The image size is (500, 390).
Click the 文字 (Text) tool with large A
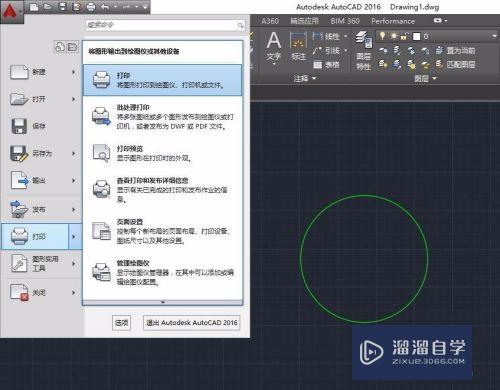(274, 47)
